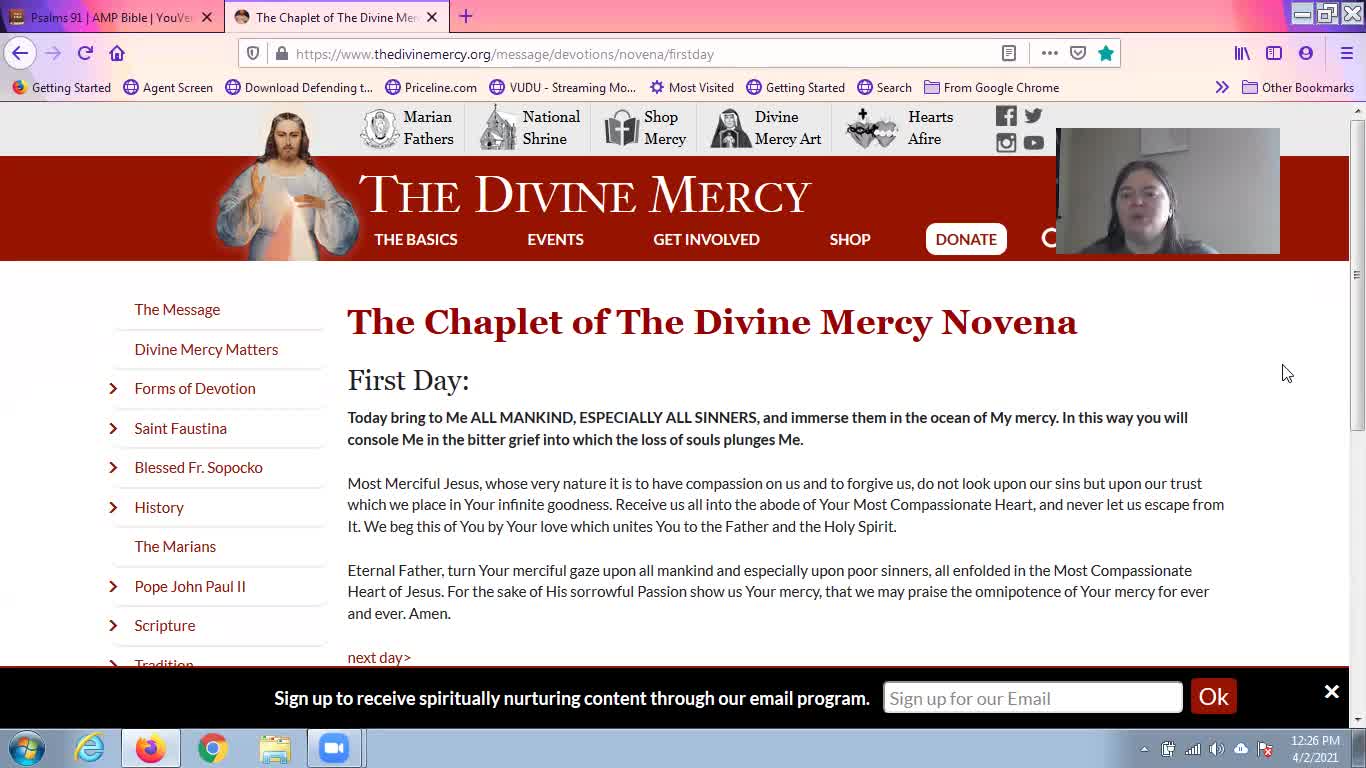Open the GET INVOLVED navigation menu

[x=706, y=239]
